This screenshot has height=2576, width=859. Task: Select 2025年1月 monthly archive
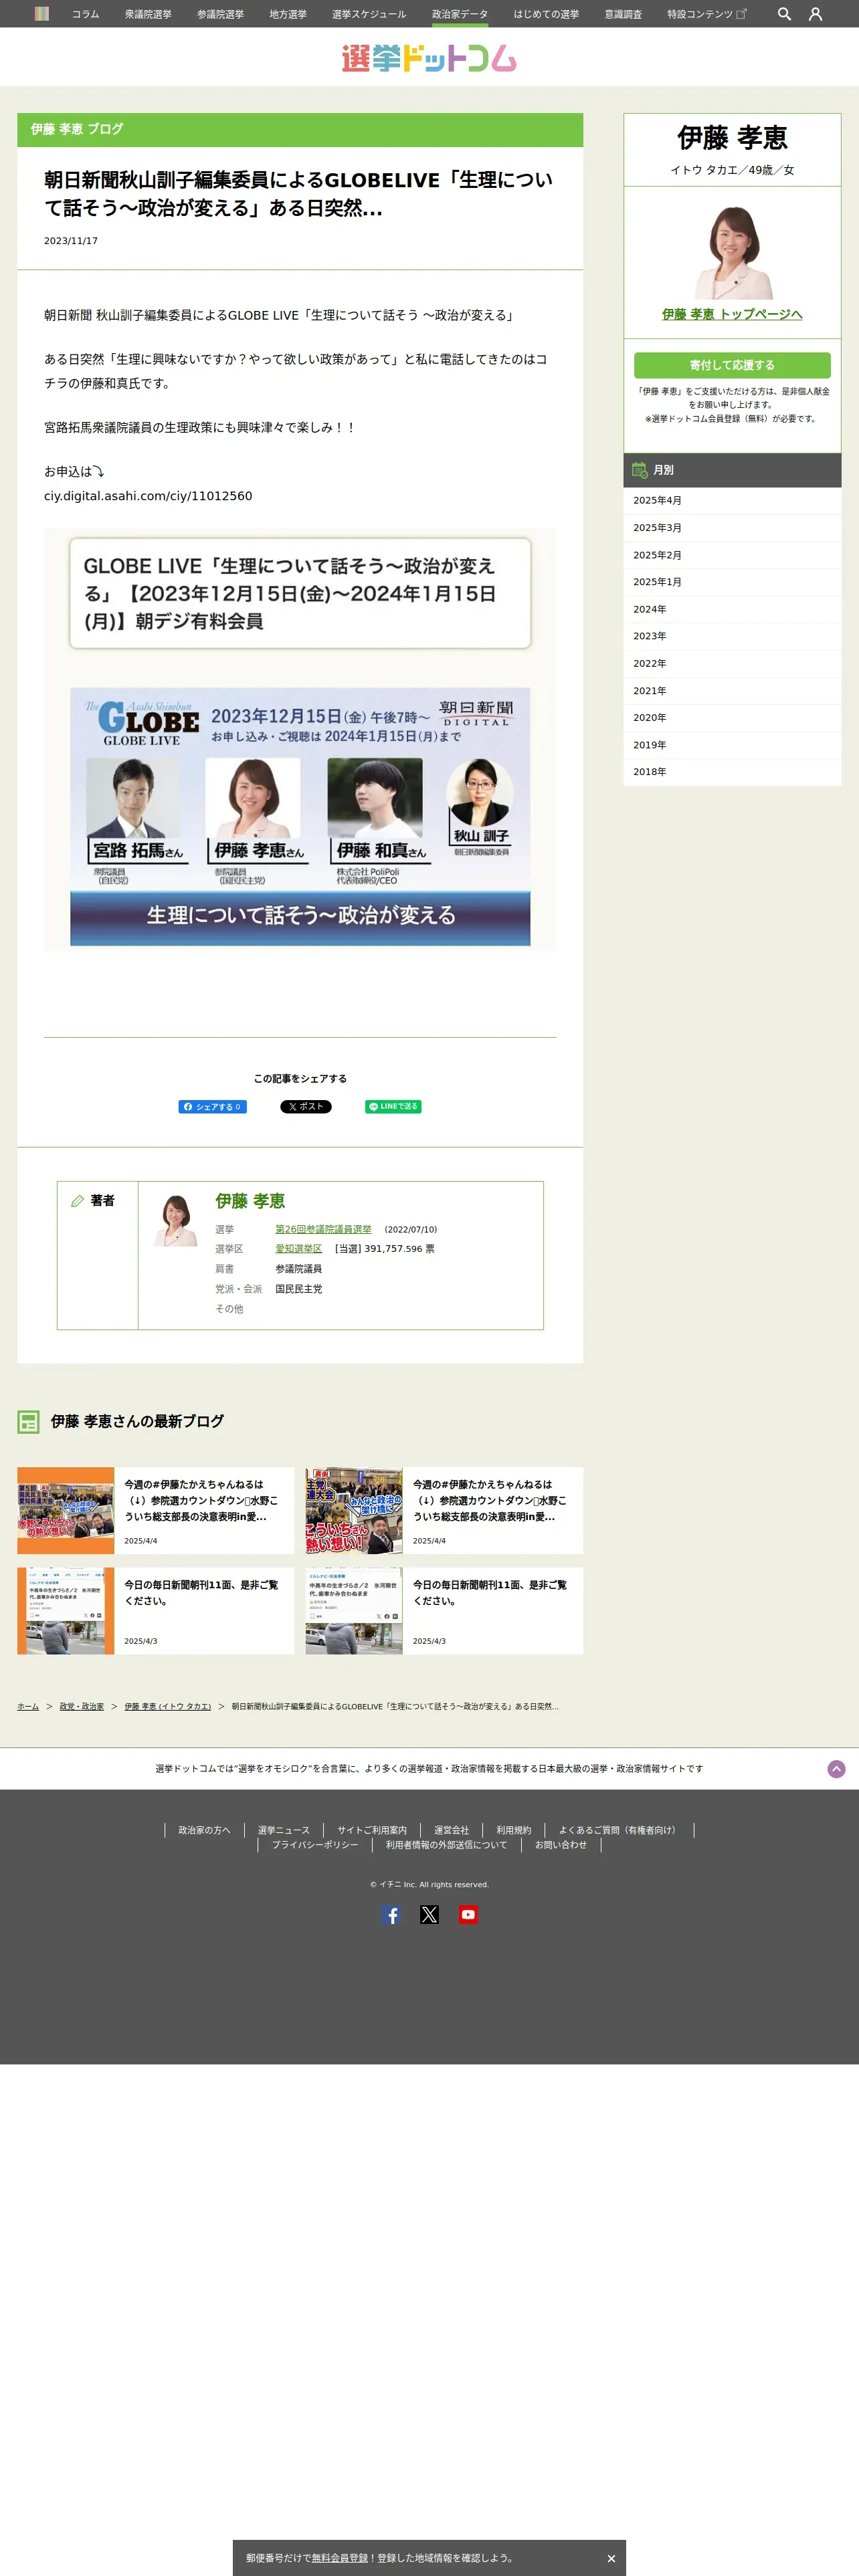(x=732, y=582)
